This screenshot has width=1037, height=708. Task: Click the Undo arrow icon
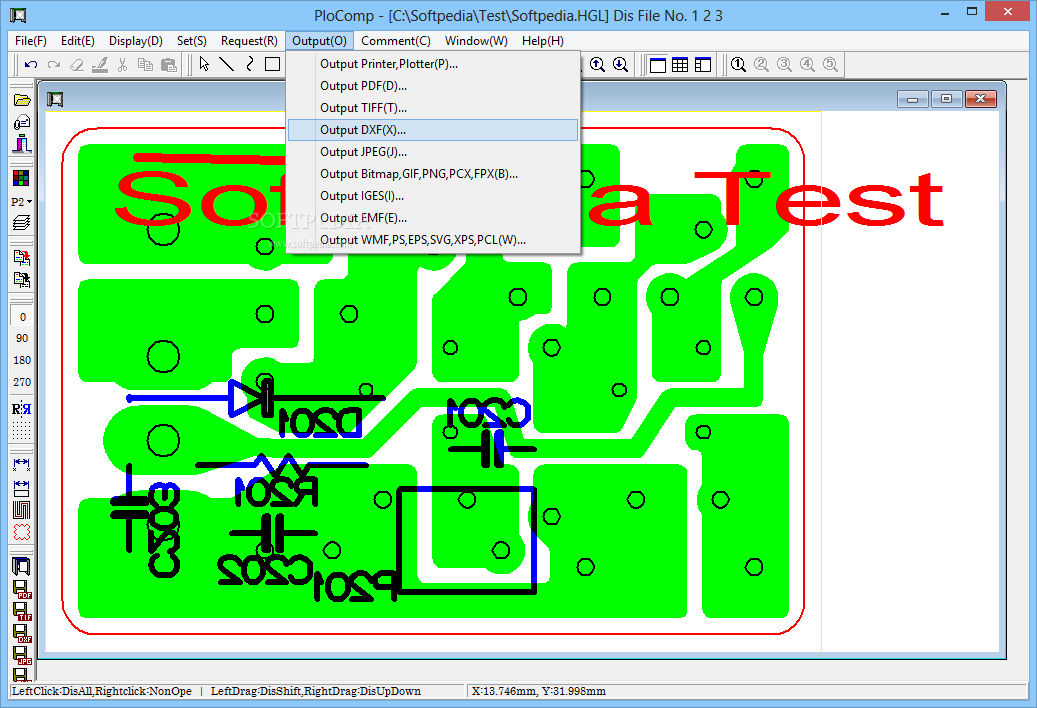point(31,65)
